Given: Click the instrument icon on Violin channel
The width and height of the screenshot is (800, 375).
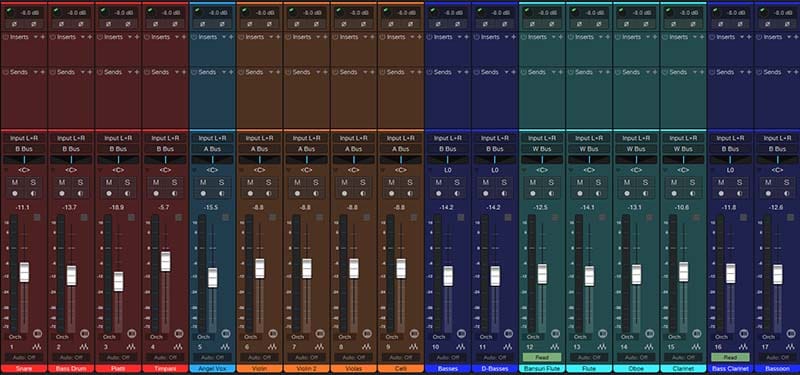Looking at the screenshot, I should pyautogui.click(x=272, y=347).
